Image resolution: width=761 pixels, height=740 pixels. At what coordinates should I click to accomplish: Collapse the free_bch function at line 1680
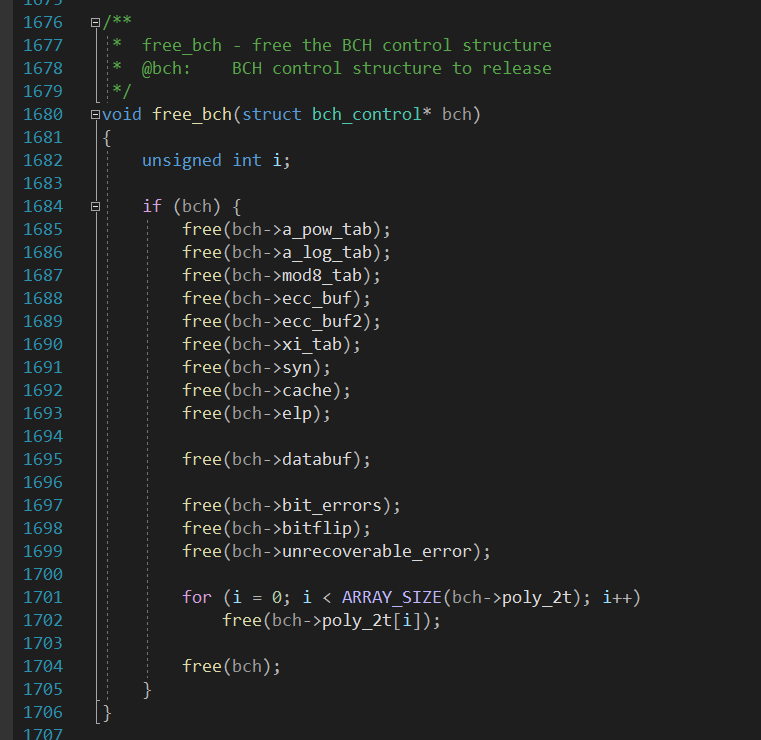(95, 115)
